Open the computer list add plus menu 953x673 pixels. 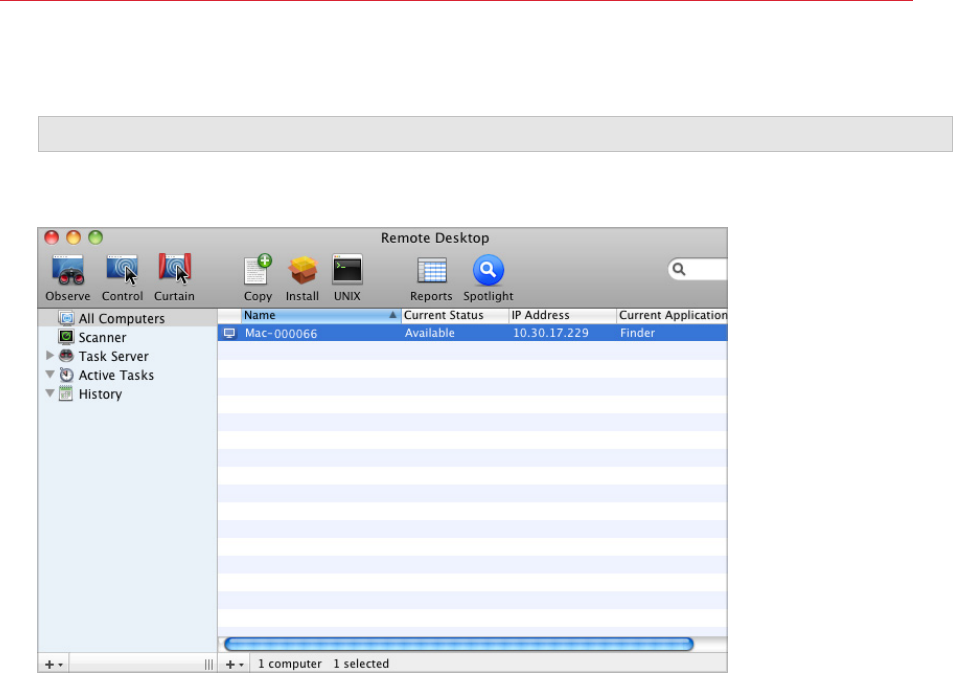pos(234,664)
